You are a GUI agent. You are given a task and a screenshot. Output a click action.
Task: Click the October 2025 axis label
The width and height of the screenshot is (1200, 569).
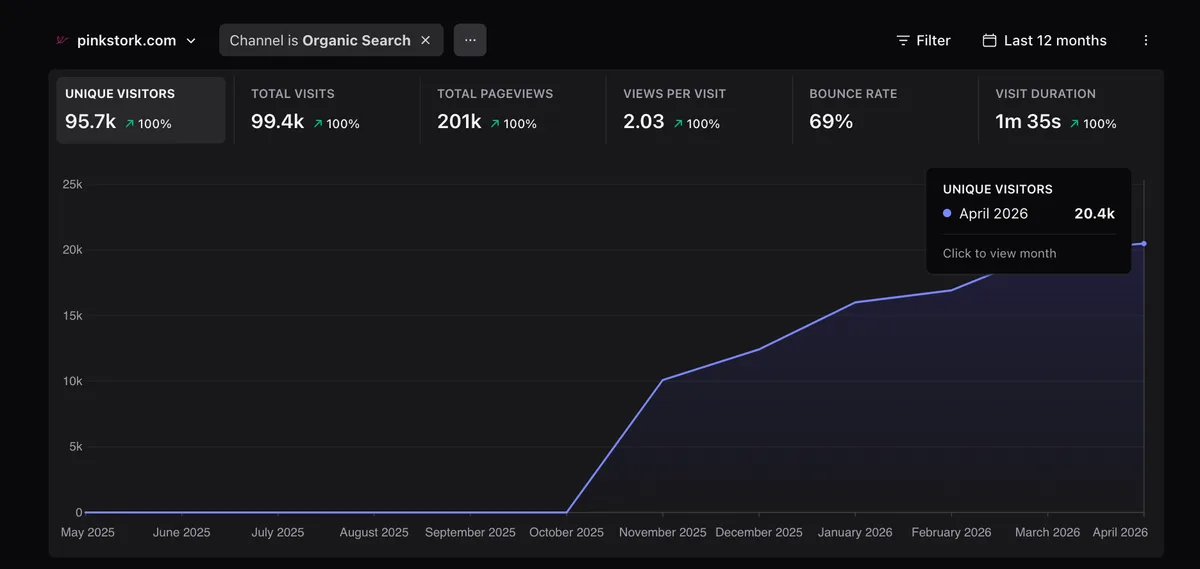tap(566, 532)
